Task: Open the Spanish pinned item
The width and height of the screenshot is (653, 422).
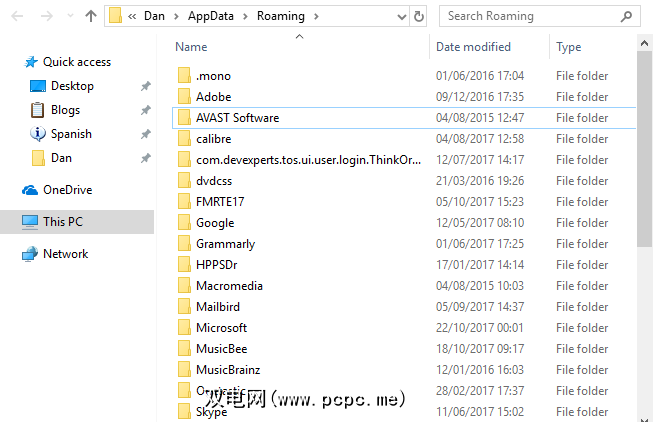Action: 71,134
